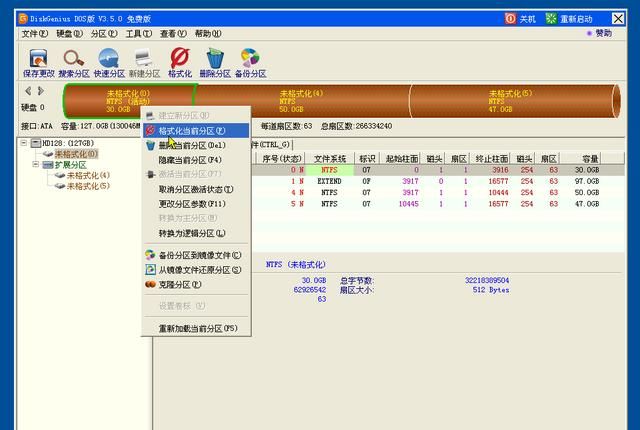This screenshot has height=430, width=640.
Task: Click the 容量 column header
Action: [581, 158]
